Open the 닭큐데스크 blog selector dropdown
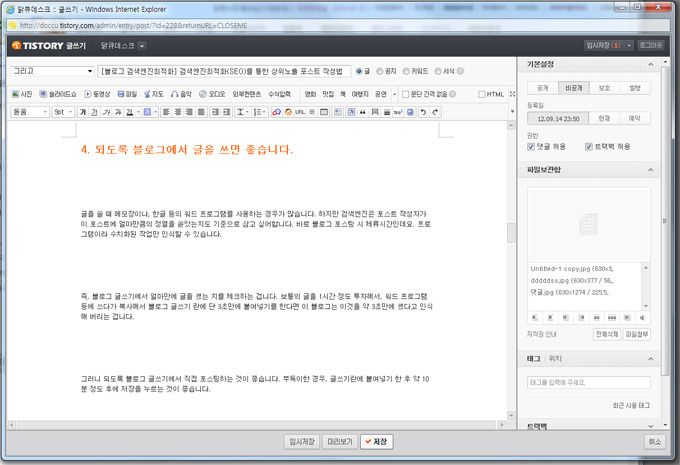This screenshot has width=680, height=465. [x=142, y=46]
